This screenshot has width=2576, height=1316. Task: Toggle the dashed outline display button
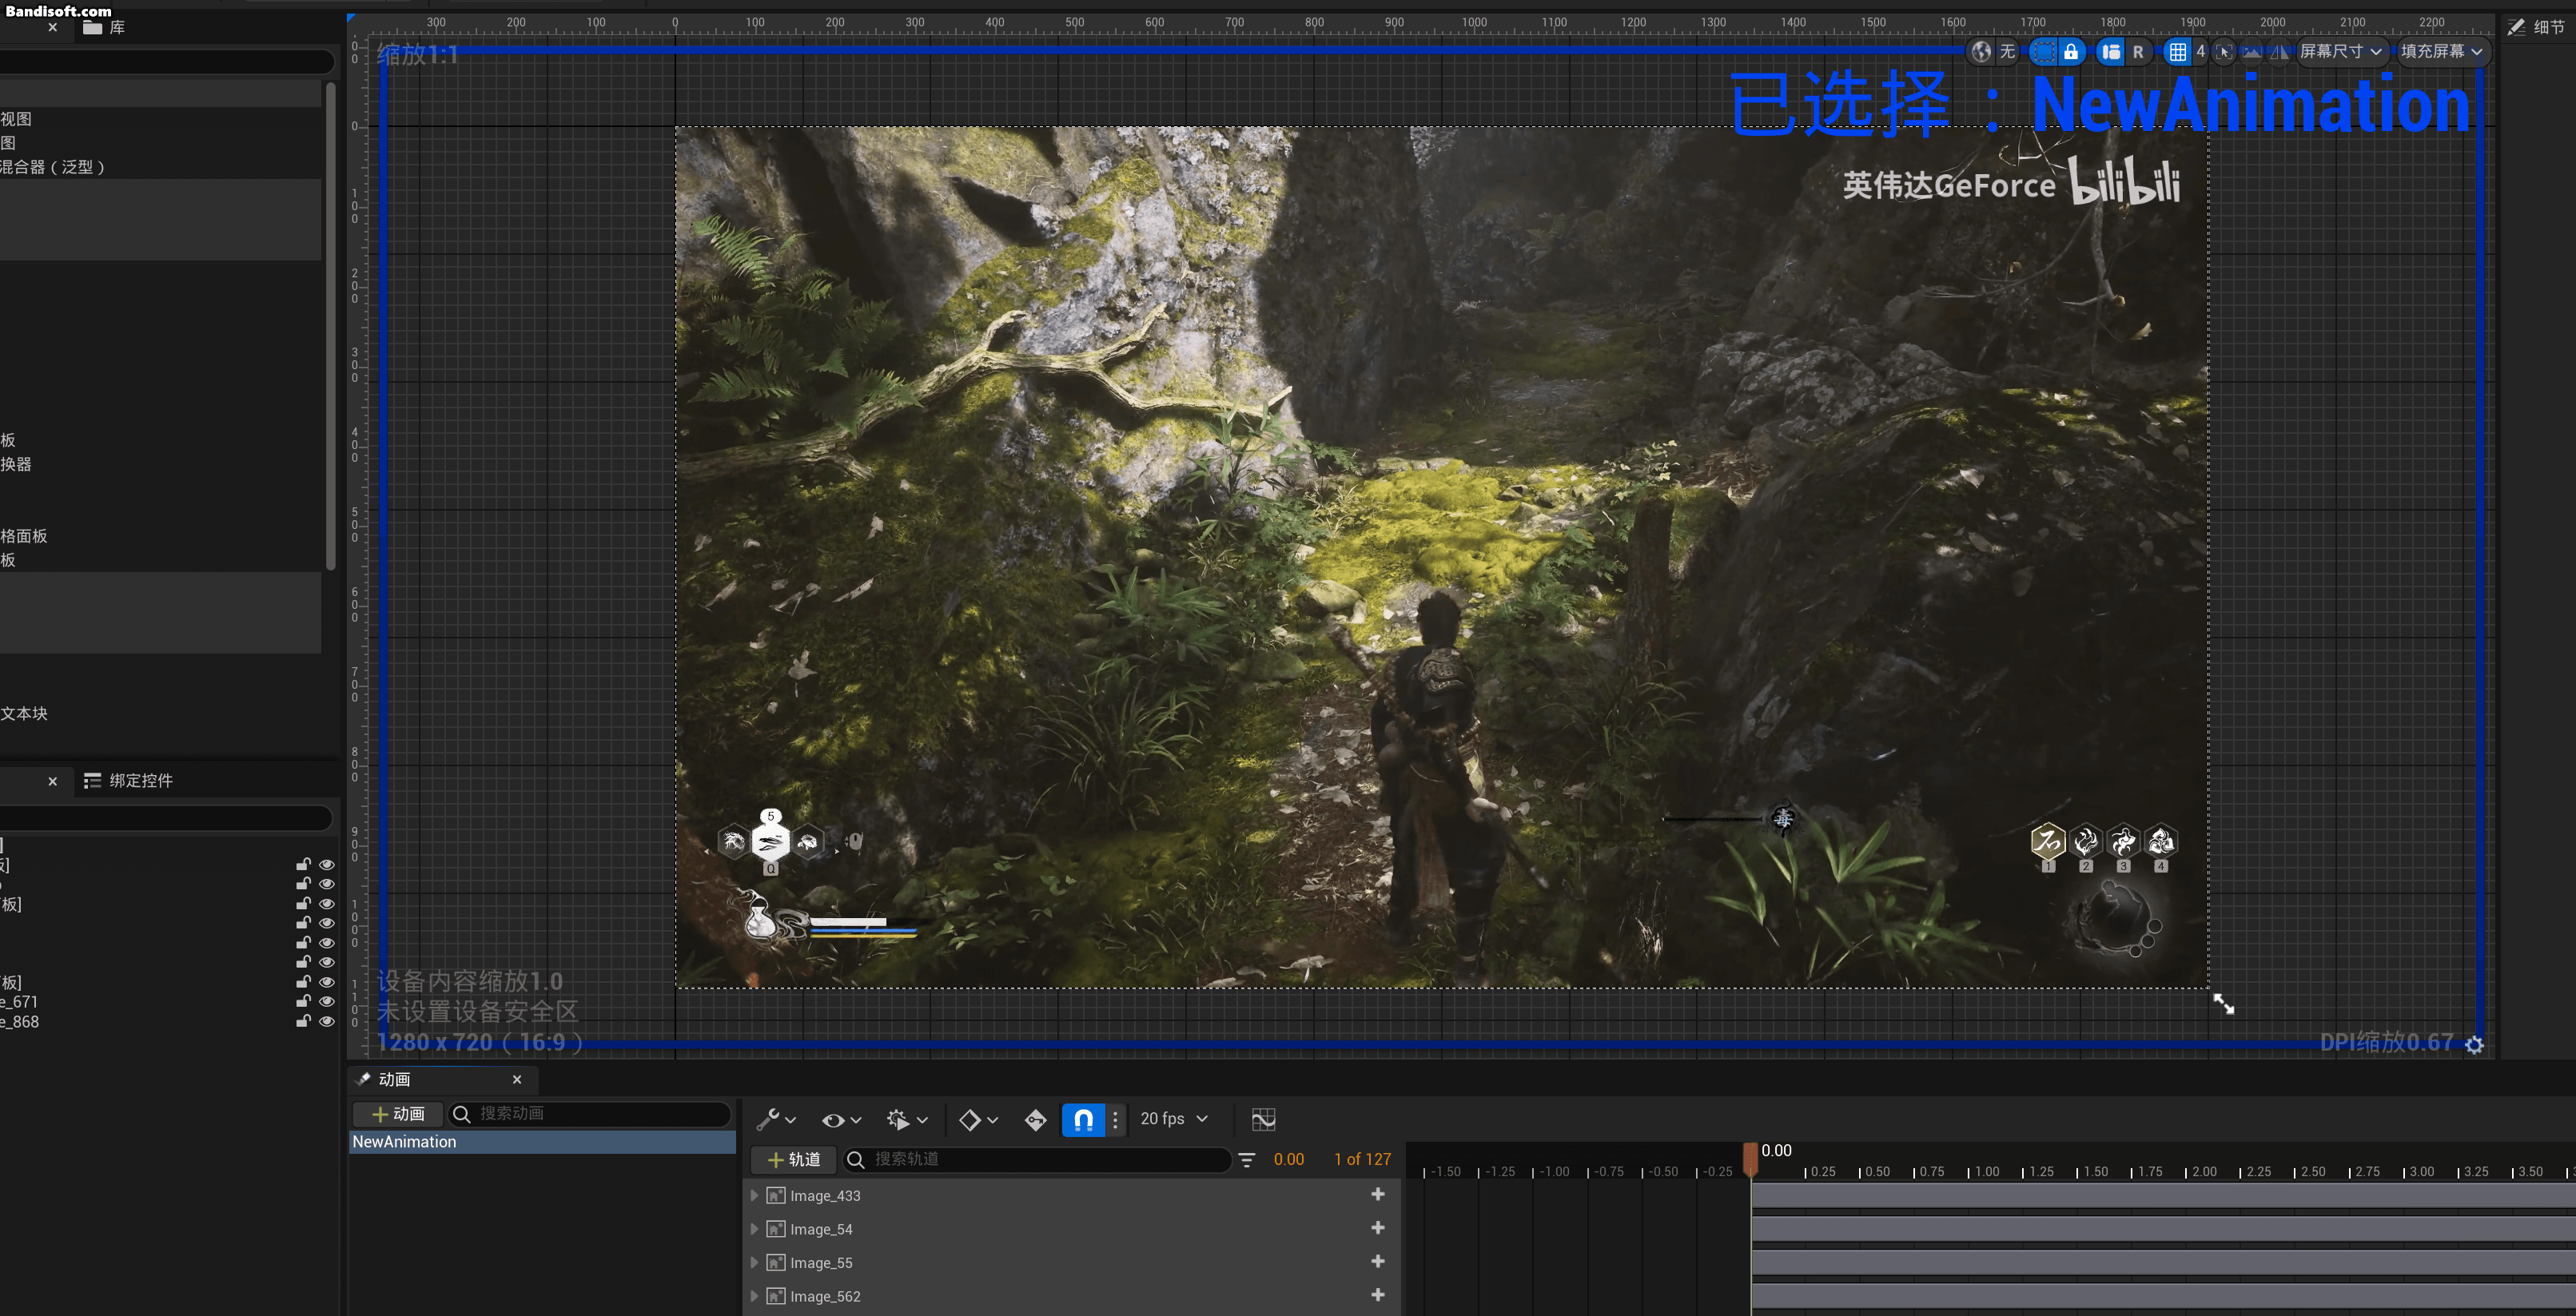[x=2044, y=52]
